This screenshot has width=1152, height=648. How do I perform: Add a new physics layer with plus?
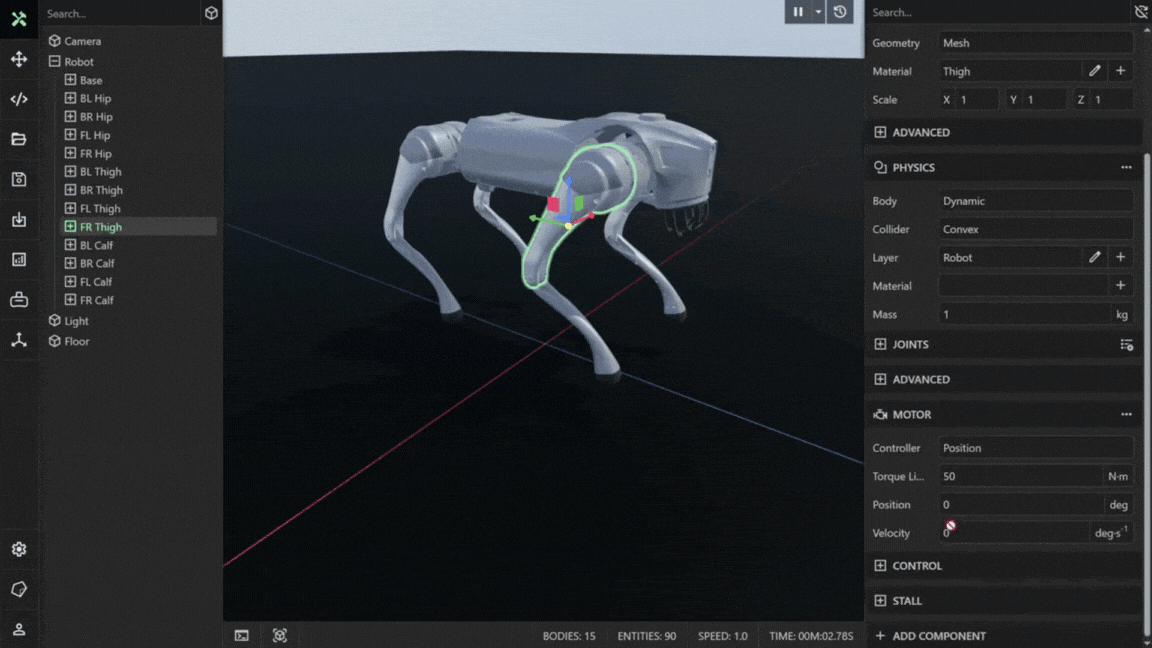pyautogui.click(x=1120, y=257)
